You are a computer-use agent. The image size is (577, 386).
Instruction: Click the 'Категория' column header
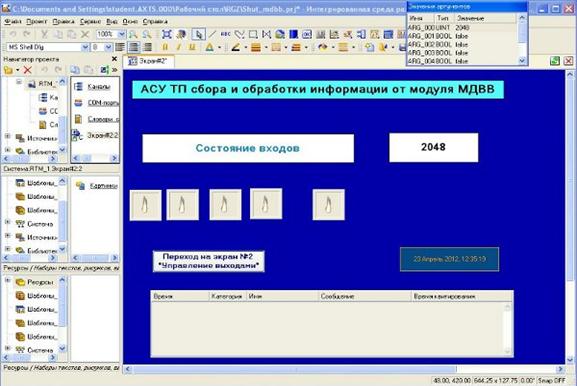[x=227, y=296]
